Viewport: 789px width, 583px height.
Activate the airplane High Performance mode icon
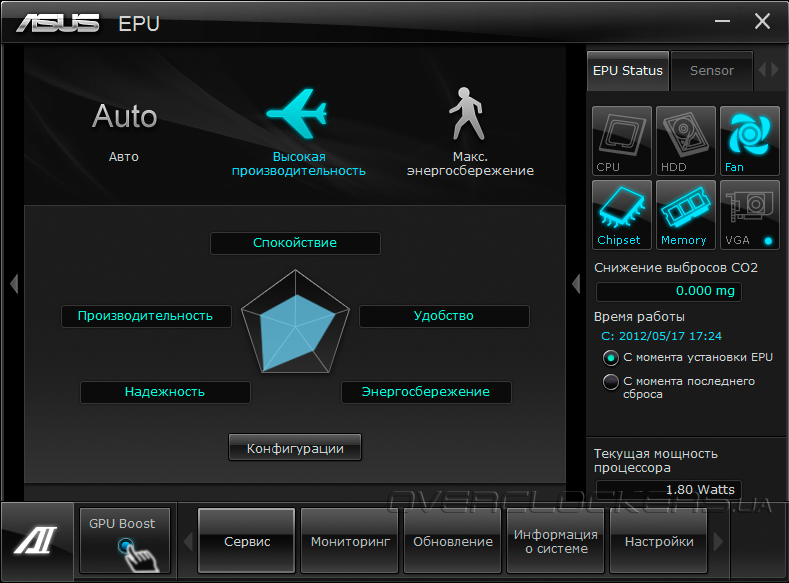tap(298, 114)
